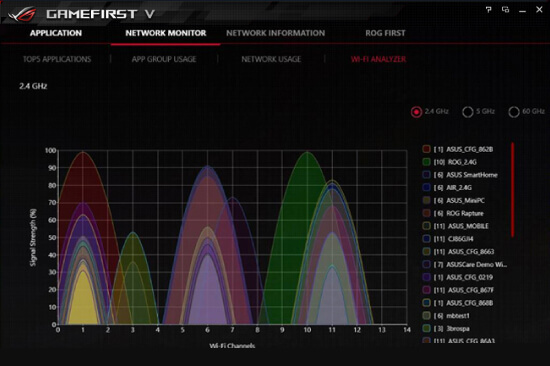Image resolution: width=550 pixels, height=366 pixels.
Task: Click the AIR_2.4G legend color box
Action: pyautogui.click(x=427, y=187)
